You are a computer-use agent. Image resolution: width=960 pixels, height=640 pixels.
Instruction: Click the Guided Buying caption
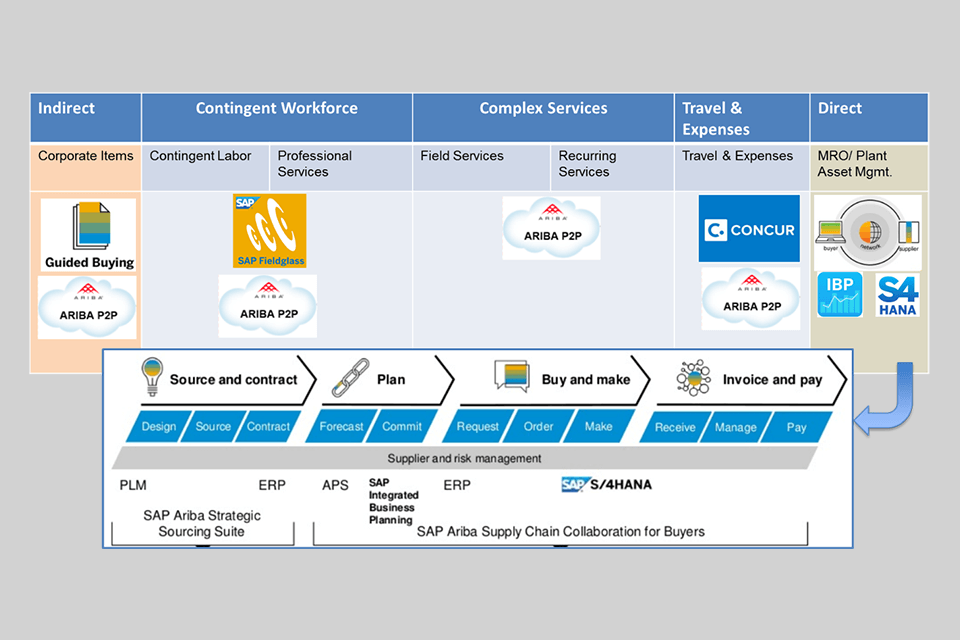(89, 262)
